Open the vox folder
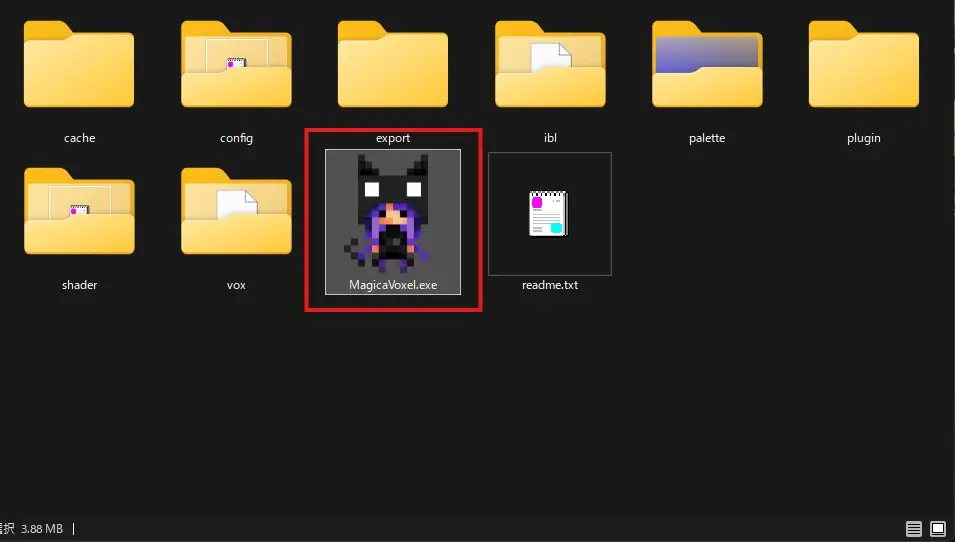This screenshot has height=542, width=955. coord(236,211)
